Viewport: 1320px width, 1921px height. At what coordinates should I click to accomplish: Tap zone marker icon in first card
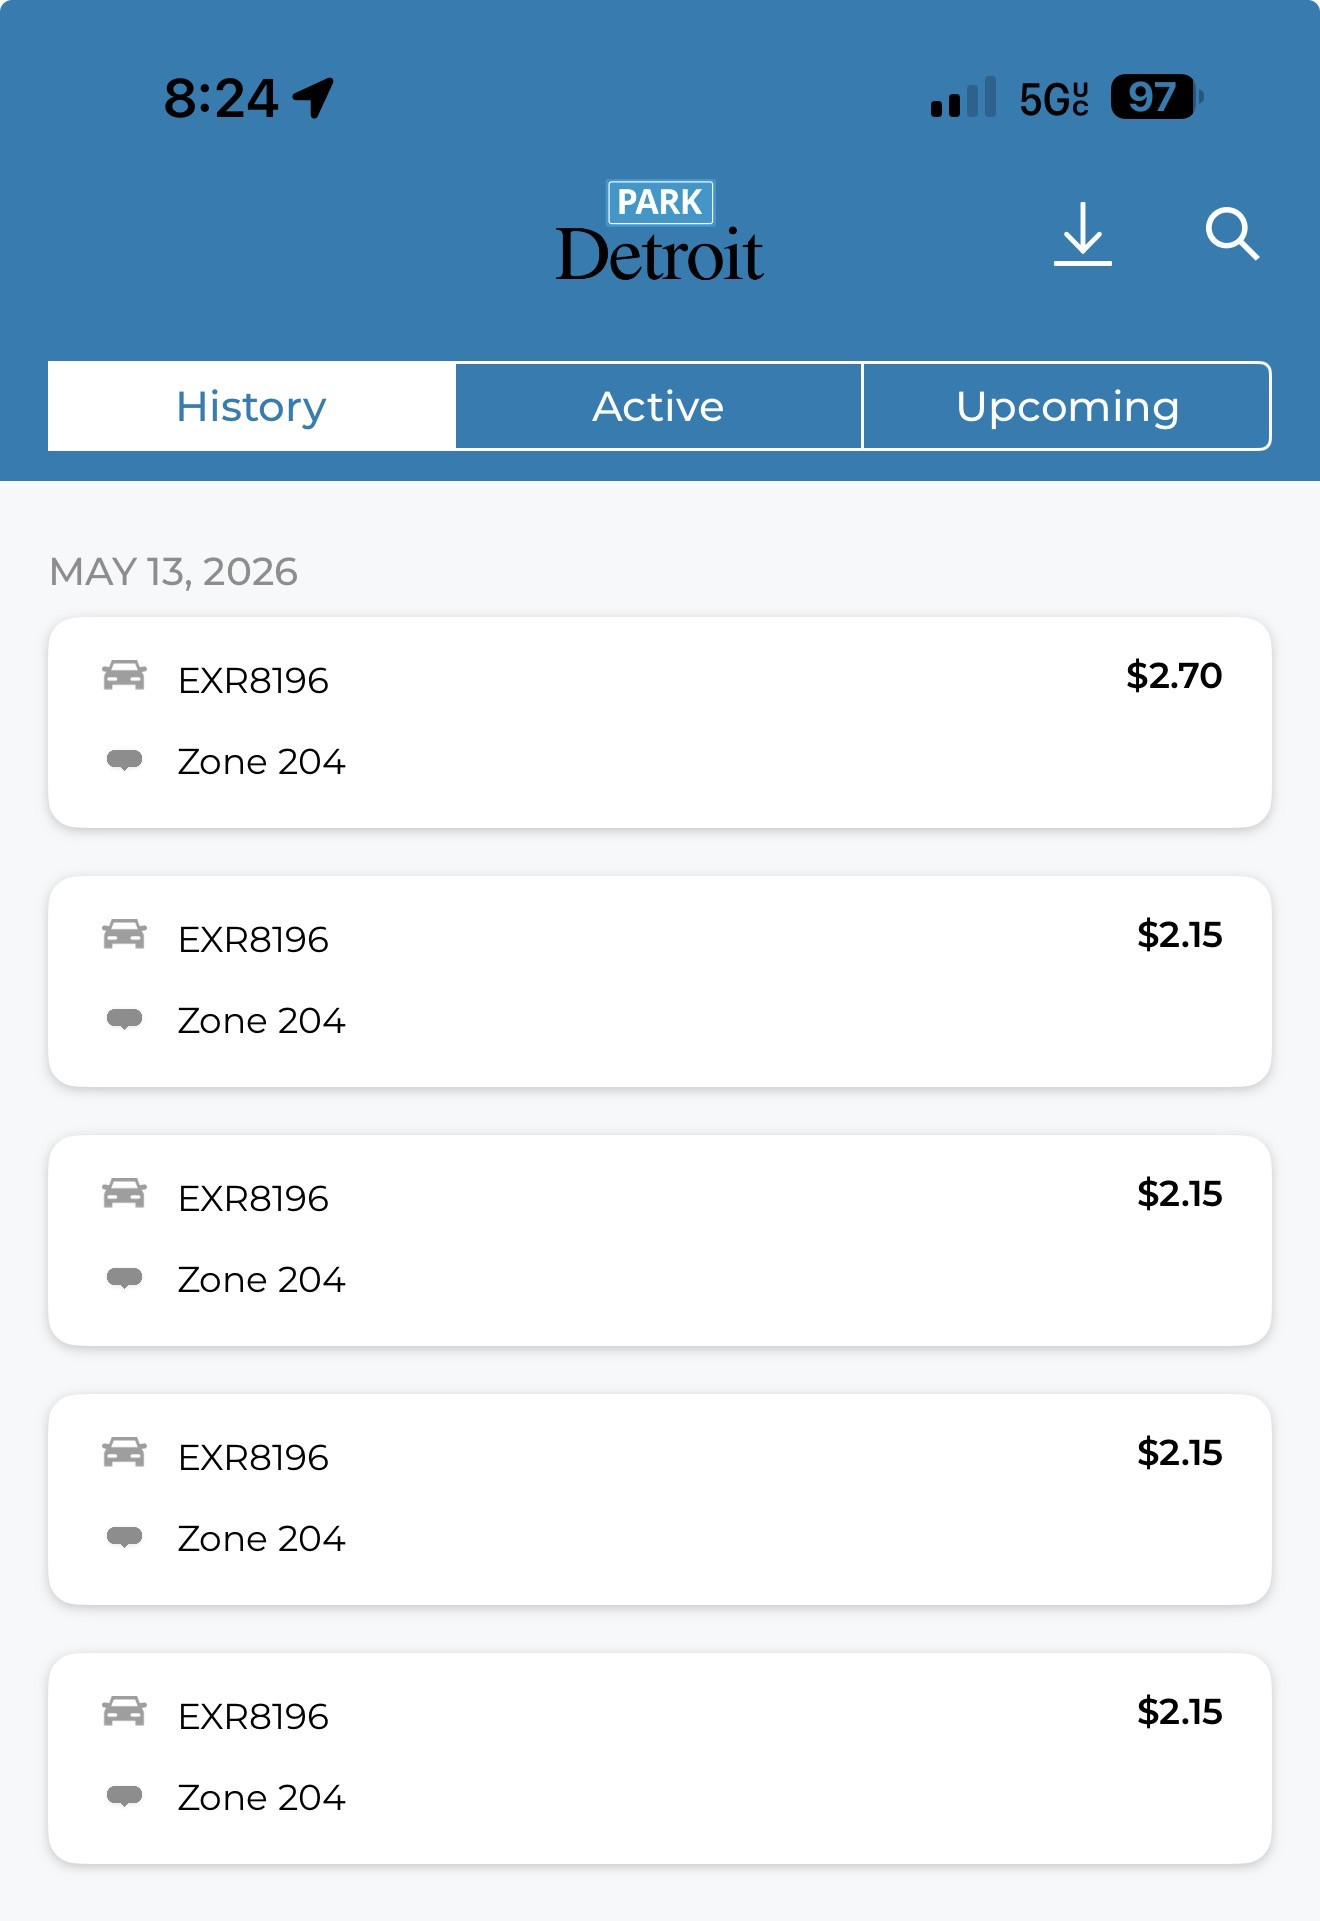pos(124,761)
